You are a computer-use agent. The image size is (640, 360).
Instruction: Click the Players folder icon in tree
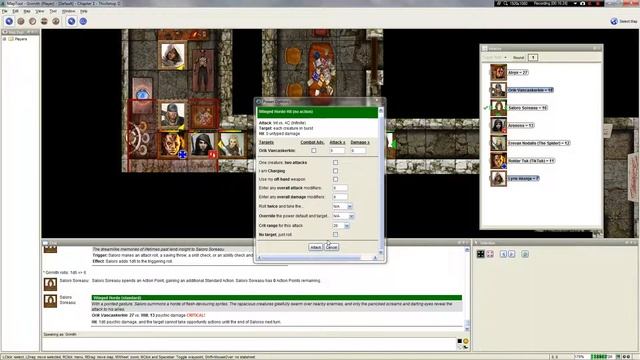point(11,39)
